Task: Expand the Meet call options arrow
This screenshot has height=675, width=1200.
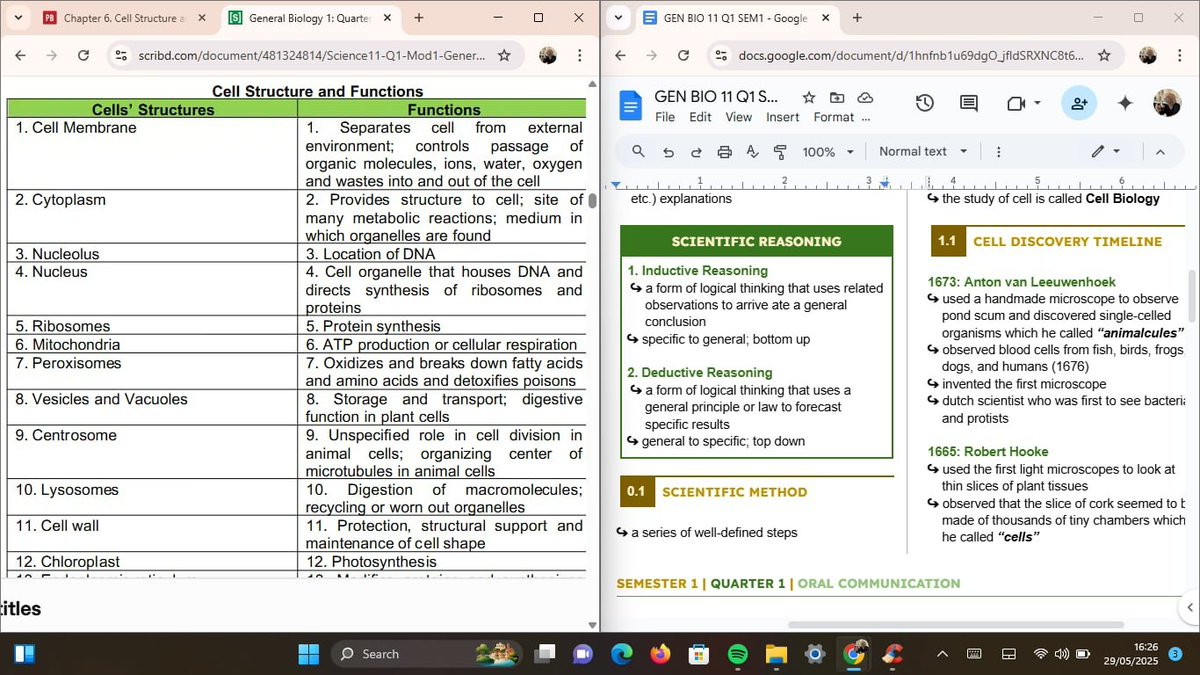Action: click(1037, 103)
